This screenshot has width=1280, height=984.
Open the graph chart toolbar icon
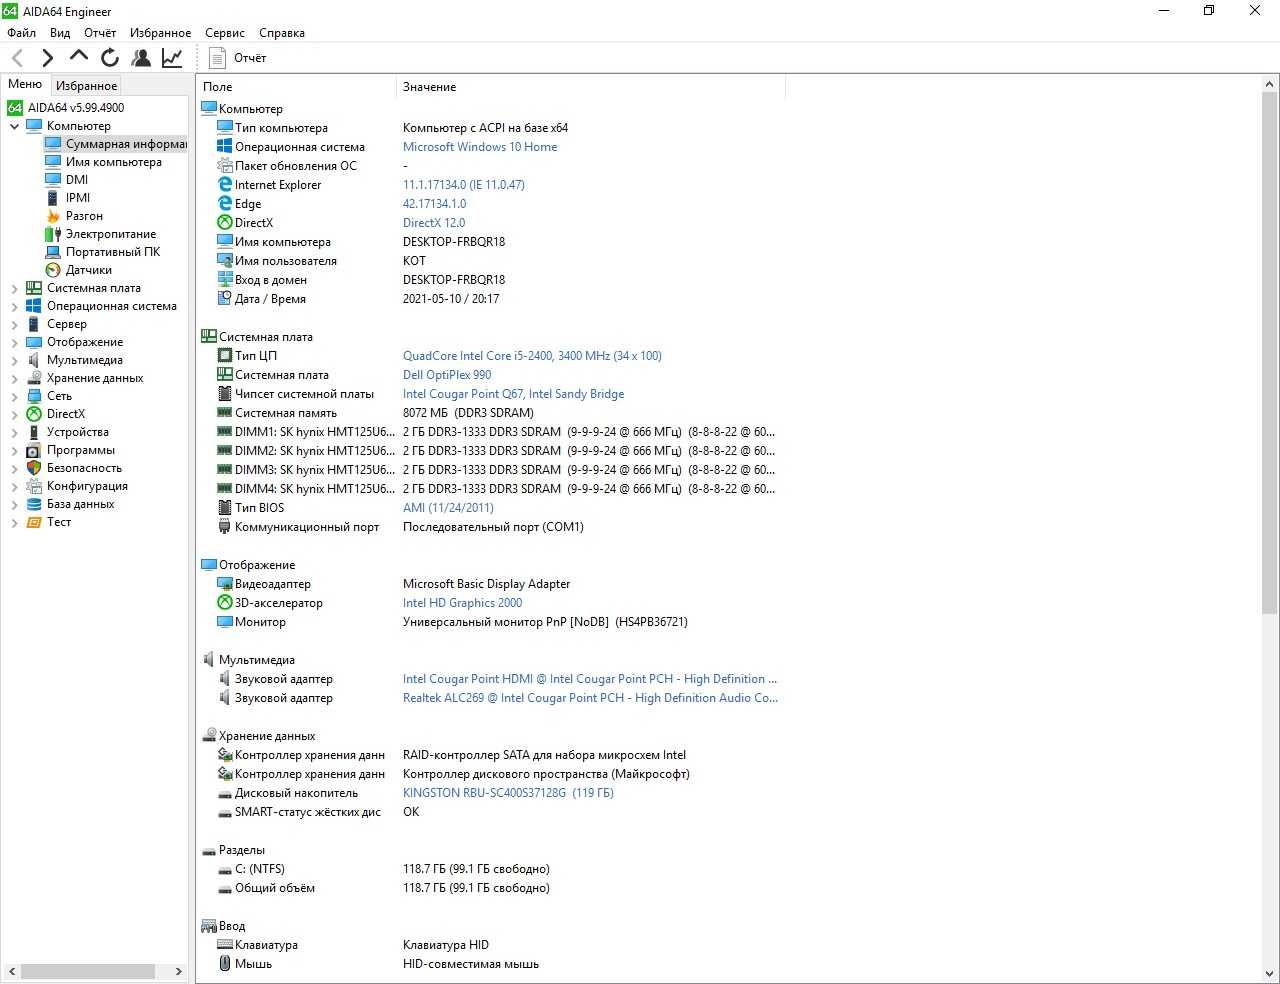172,58
